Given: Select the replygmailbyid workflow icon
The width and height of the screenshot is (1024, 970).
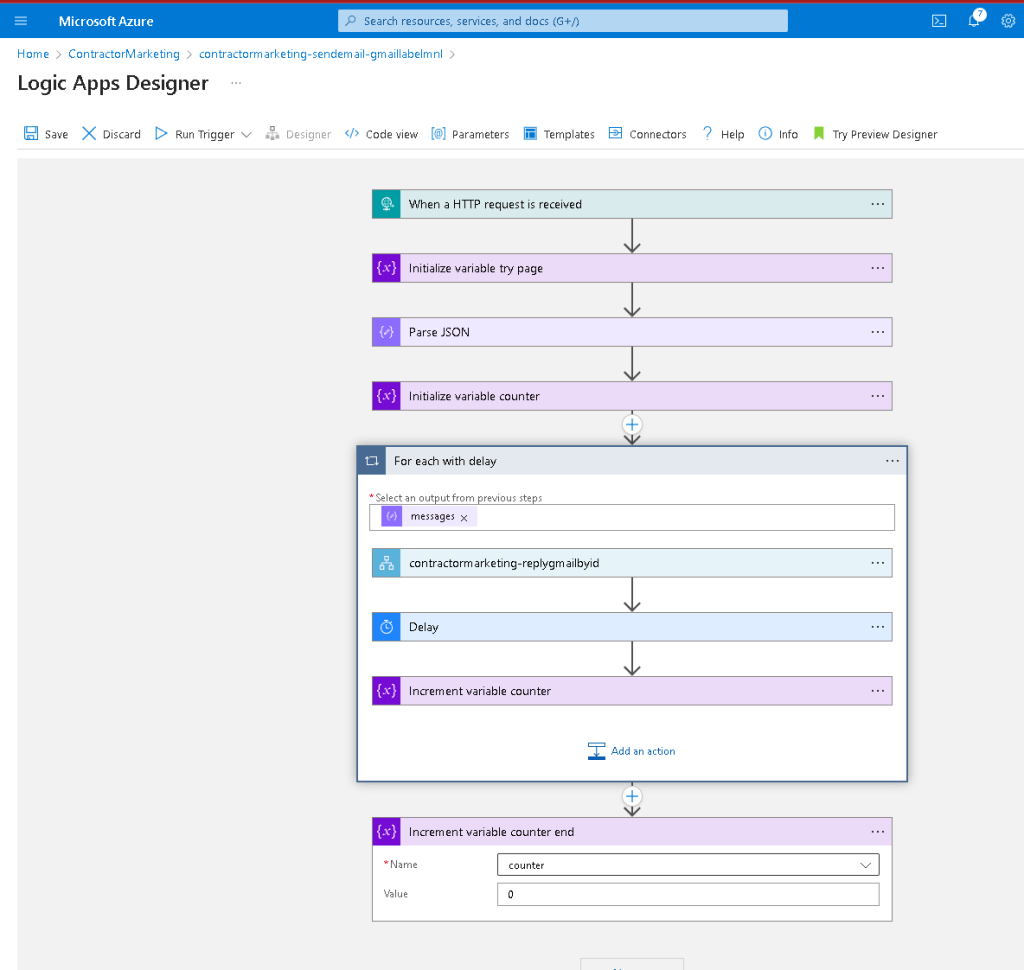Looking at the screenshot, I should 387,562.
